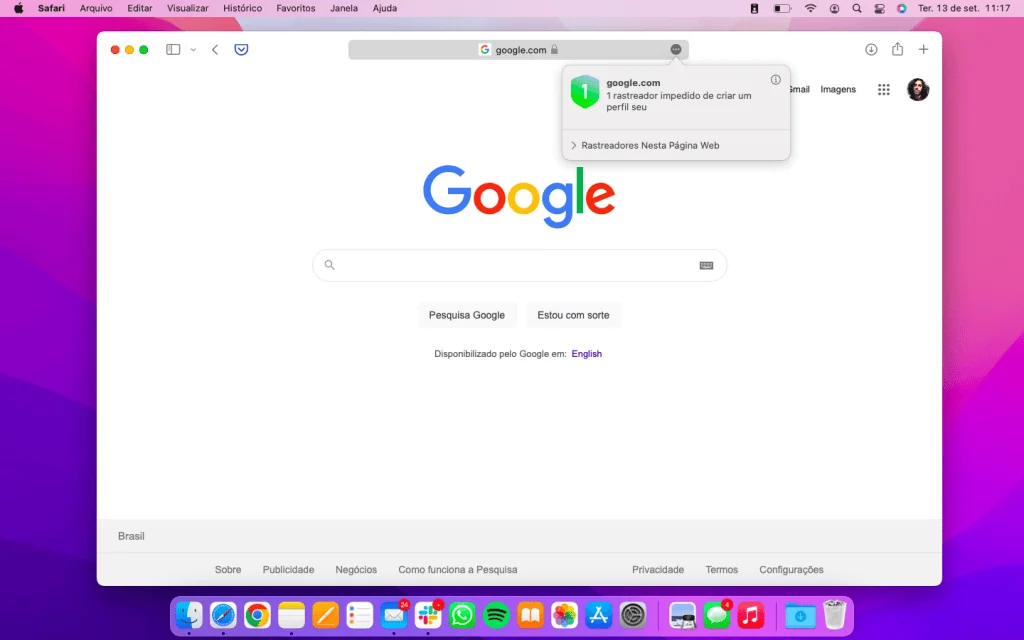Viewport: 1024px width, 640px height.
Task: Open the Privacidade footer link
Action: pyautogui.click(x=658, y=569)
